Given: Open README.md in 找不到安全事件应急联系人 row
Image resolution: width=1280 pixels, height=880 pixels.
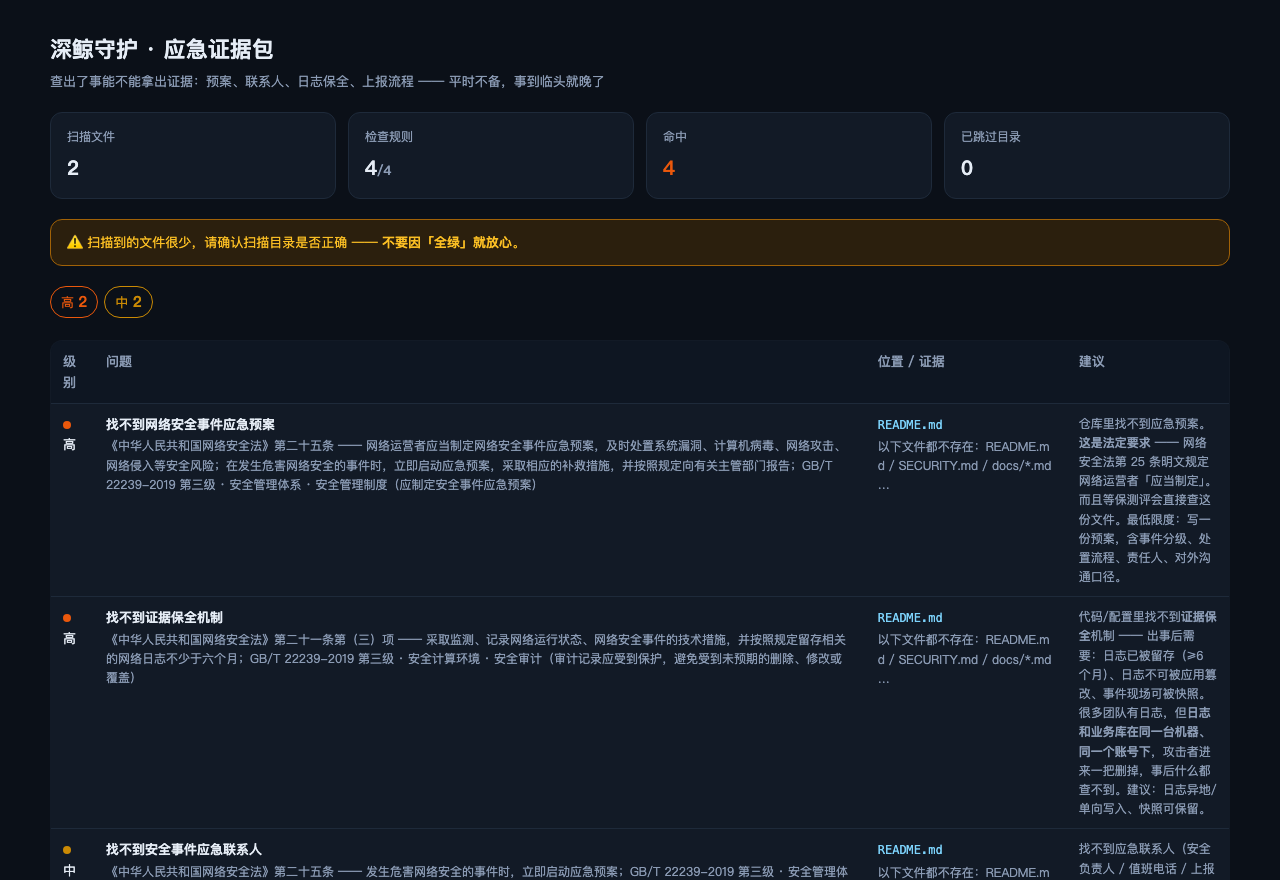Looking at the screenshot, I should pyautogui.click(x=910, y=850).
